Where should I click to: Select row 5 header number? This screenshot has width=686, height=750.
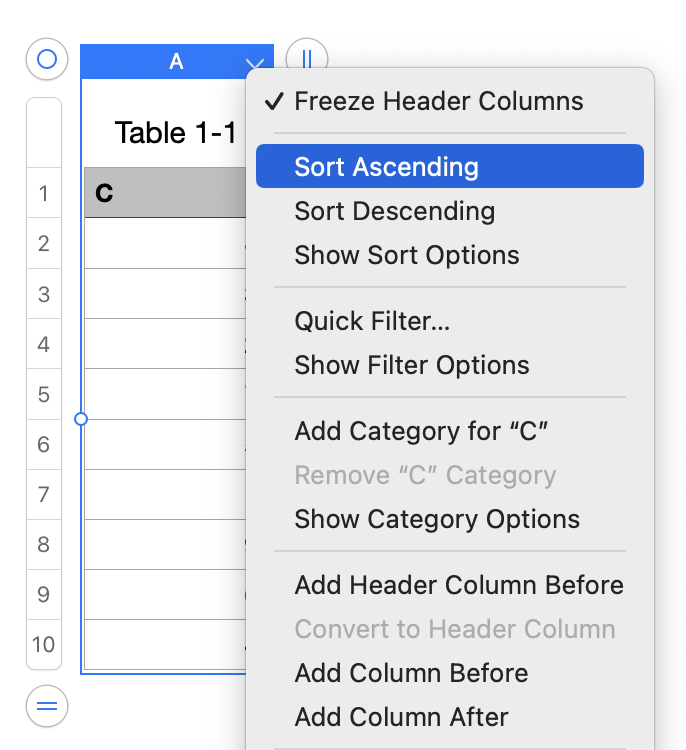point(44,394)
